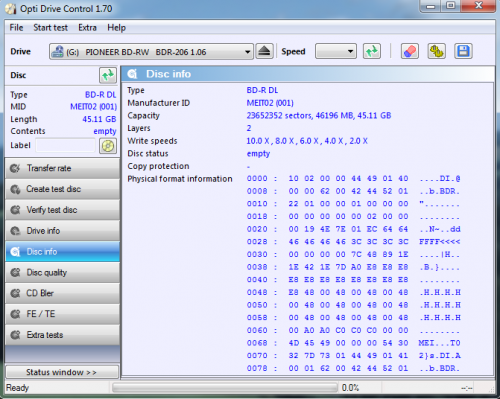Open Drive info page
Image resolution: width=500 pixels, height=399 pixels.
coord(63,231)
